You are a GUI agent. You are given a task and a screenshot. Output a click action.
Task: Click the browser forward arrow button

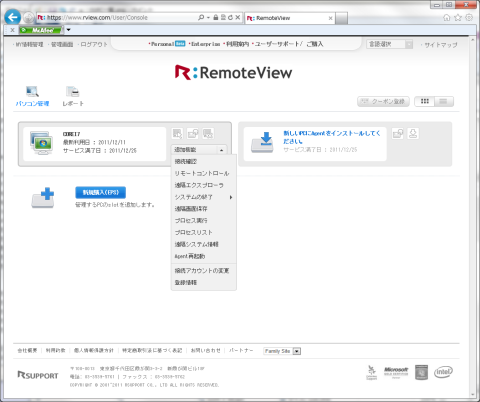(x=29, y=17)
